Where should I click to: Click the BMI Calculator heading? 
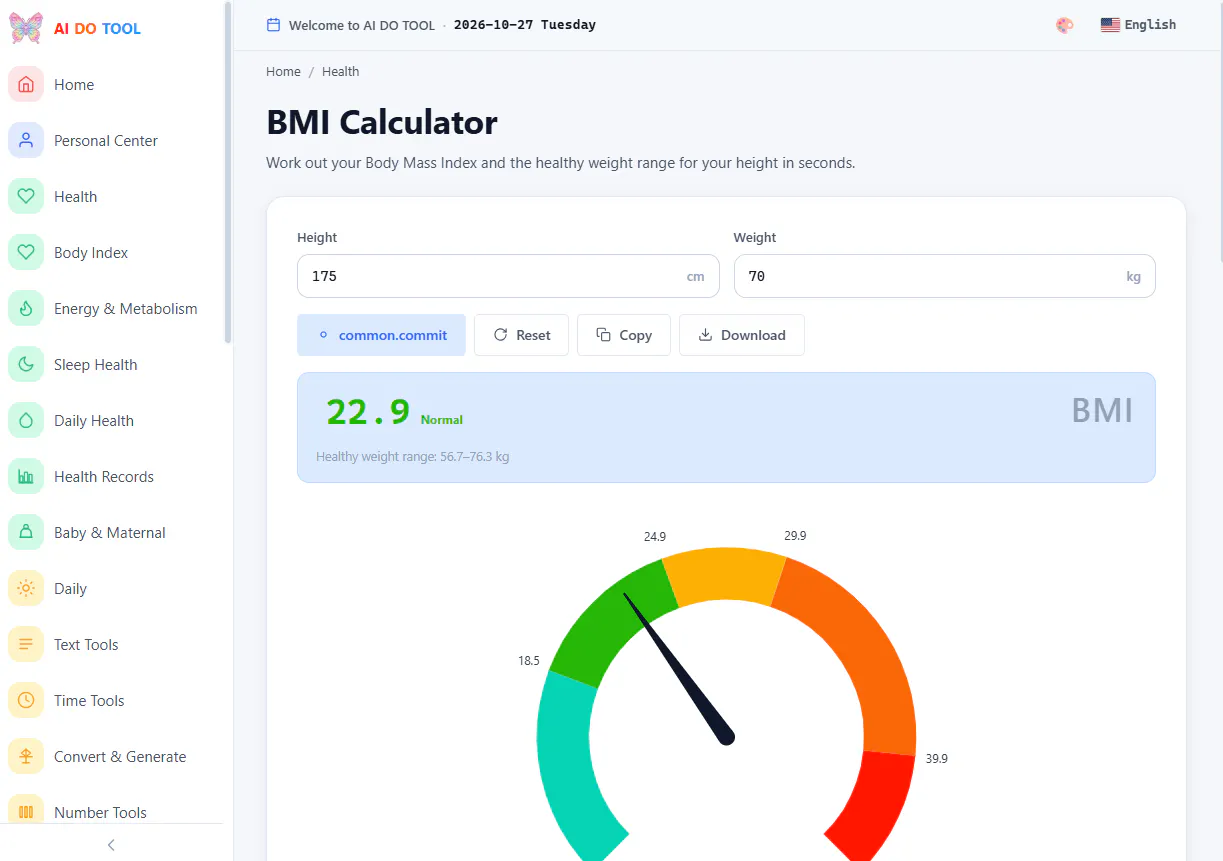tap(382, 122)
